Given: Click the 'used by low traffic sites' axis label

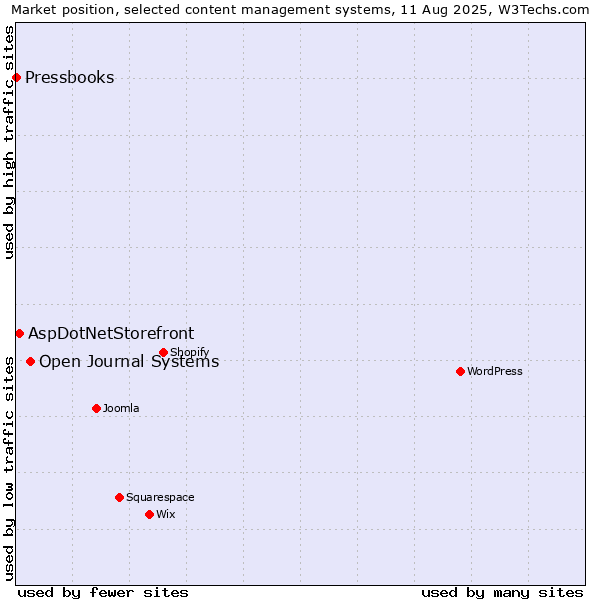Looking at the screenshot, I should (8, 469).
